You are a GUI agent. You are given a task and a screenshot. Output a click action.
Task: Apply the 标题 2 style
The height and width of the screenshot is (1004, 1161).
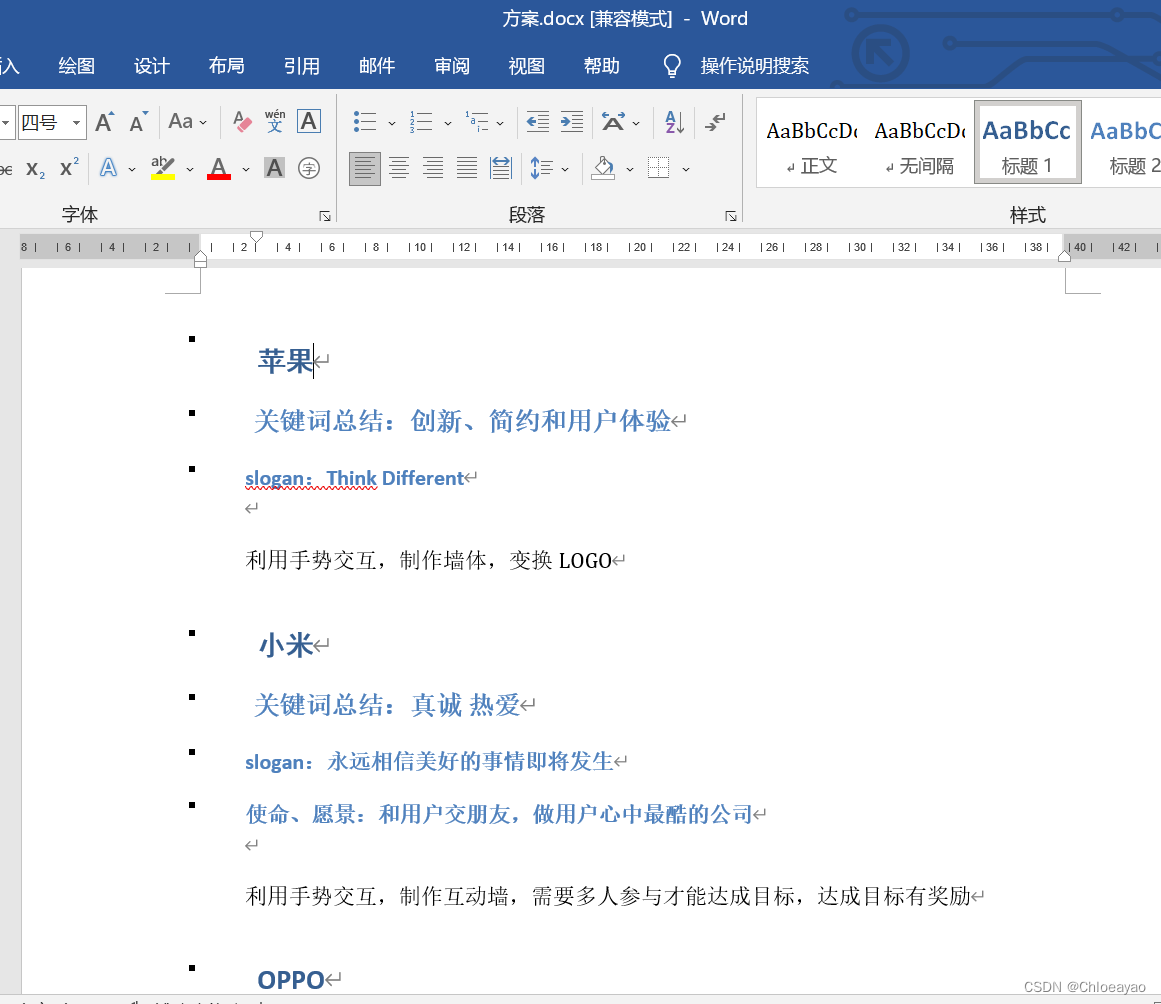(1125, 145)
